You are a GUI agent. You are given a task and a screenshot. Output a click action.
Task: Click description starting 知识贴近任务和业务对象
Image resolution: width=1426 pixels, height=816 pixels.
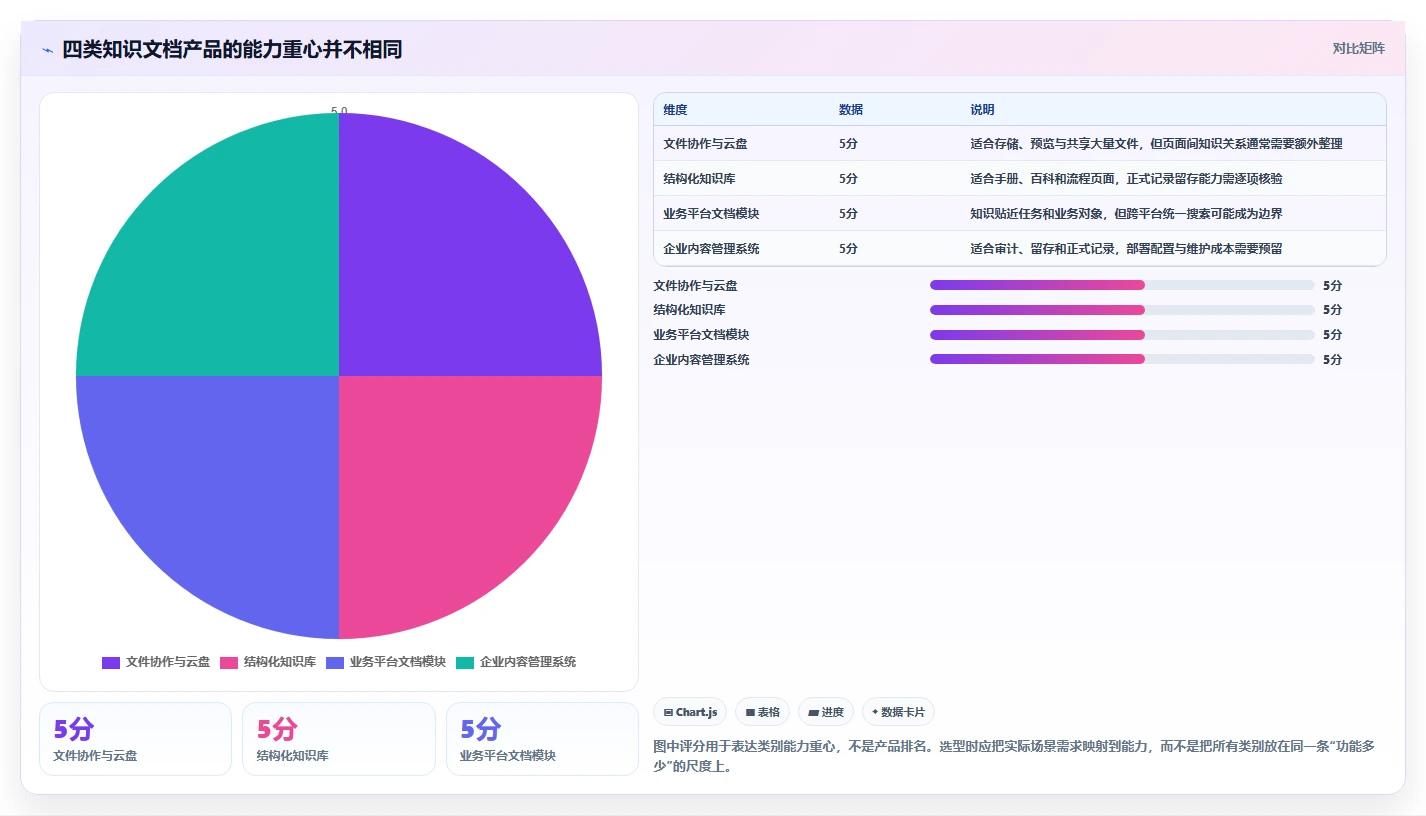[1126, 214]
